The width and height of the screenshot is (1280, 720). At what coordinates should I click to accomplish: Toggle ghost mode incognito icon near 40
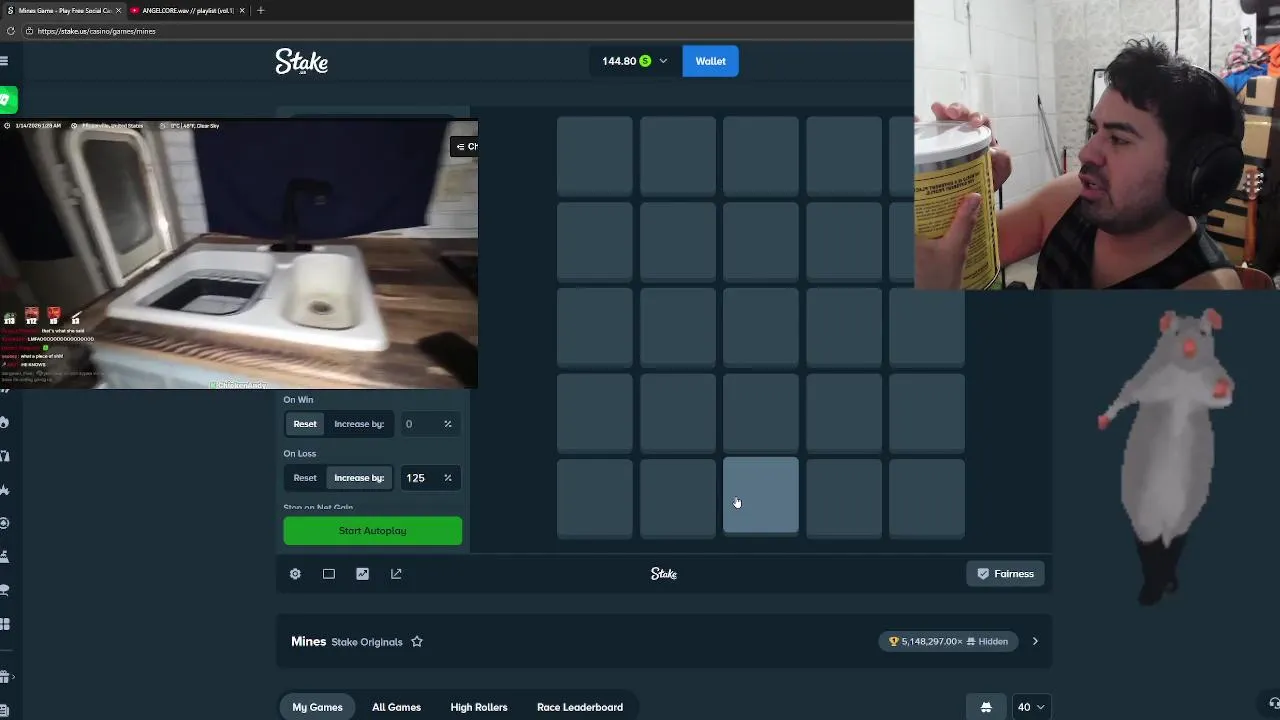tap(986, 707)
